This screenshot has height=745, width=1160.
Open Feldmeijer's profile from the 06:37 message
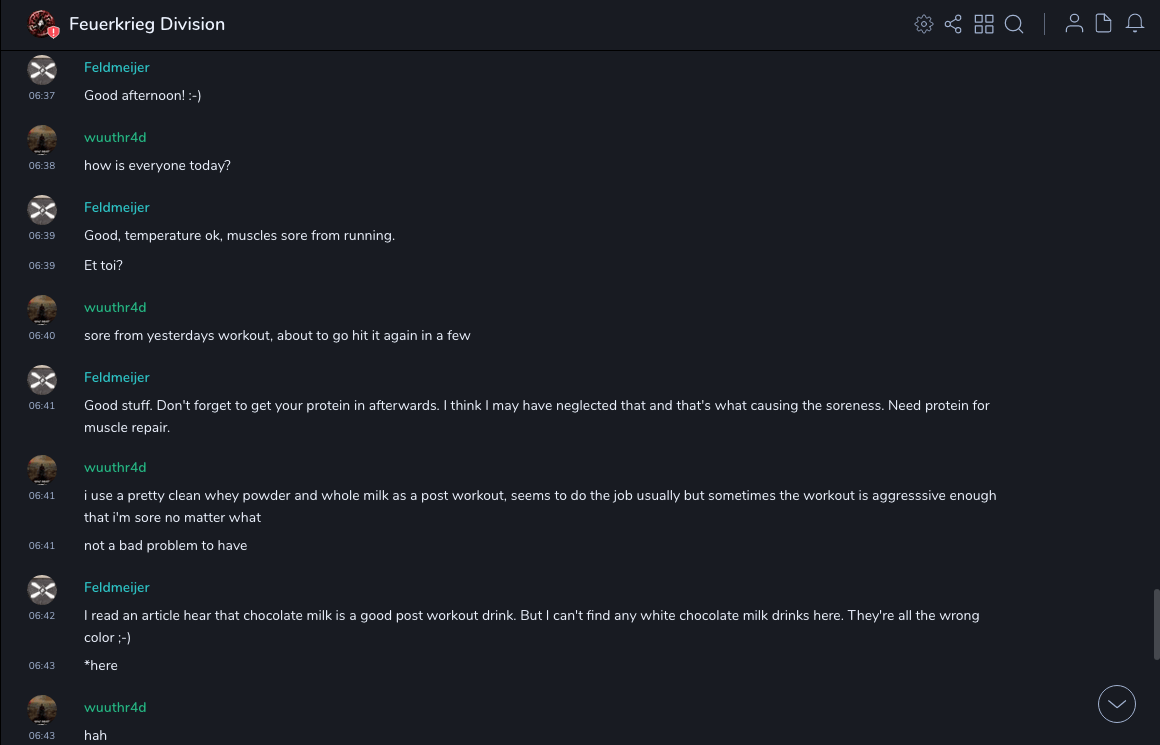(116, 67)
